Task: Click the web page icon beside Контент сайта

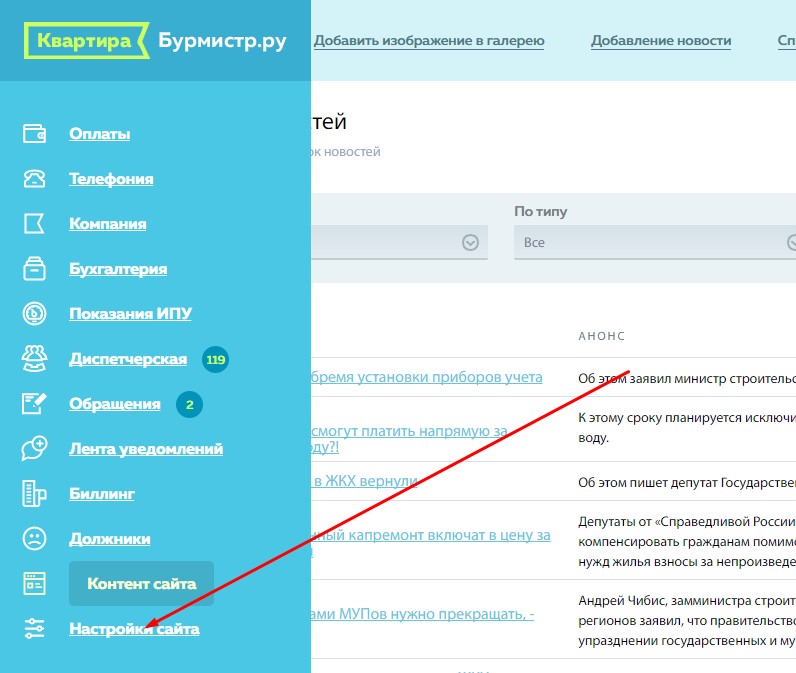Action: pos(34,584)
